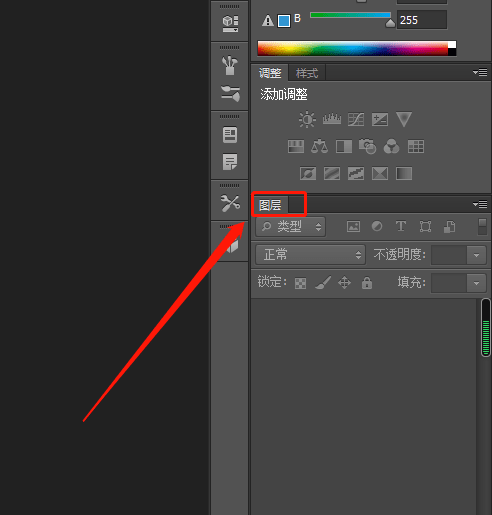The width and height of the screenshot is (492, 515).
Task: Add a Curves adjustment
Action: pos(356,119)
